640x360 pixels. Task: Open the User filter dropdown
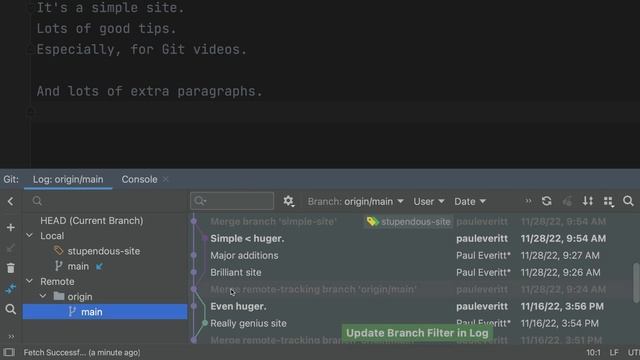(429, 202)
